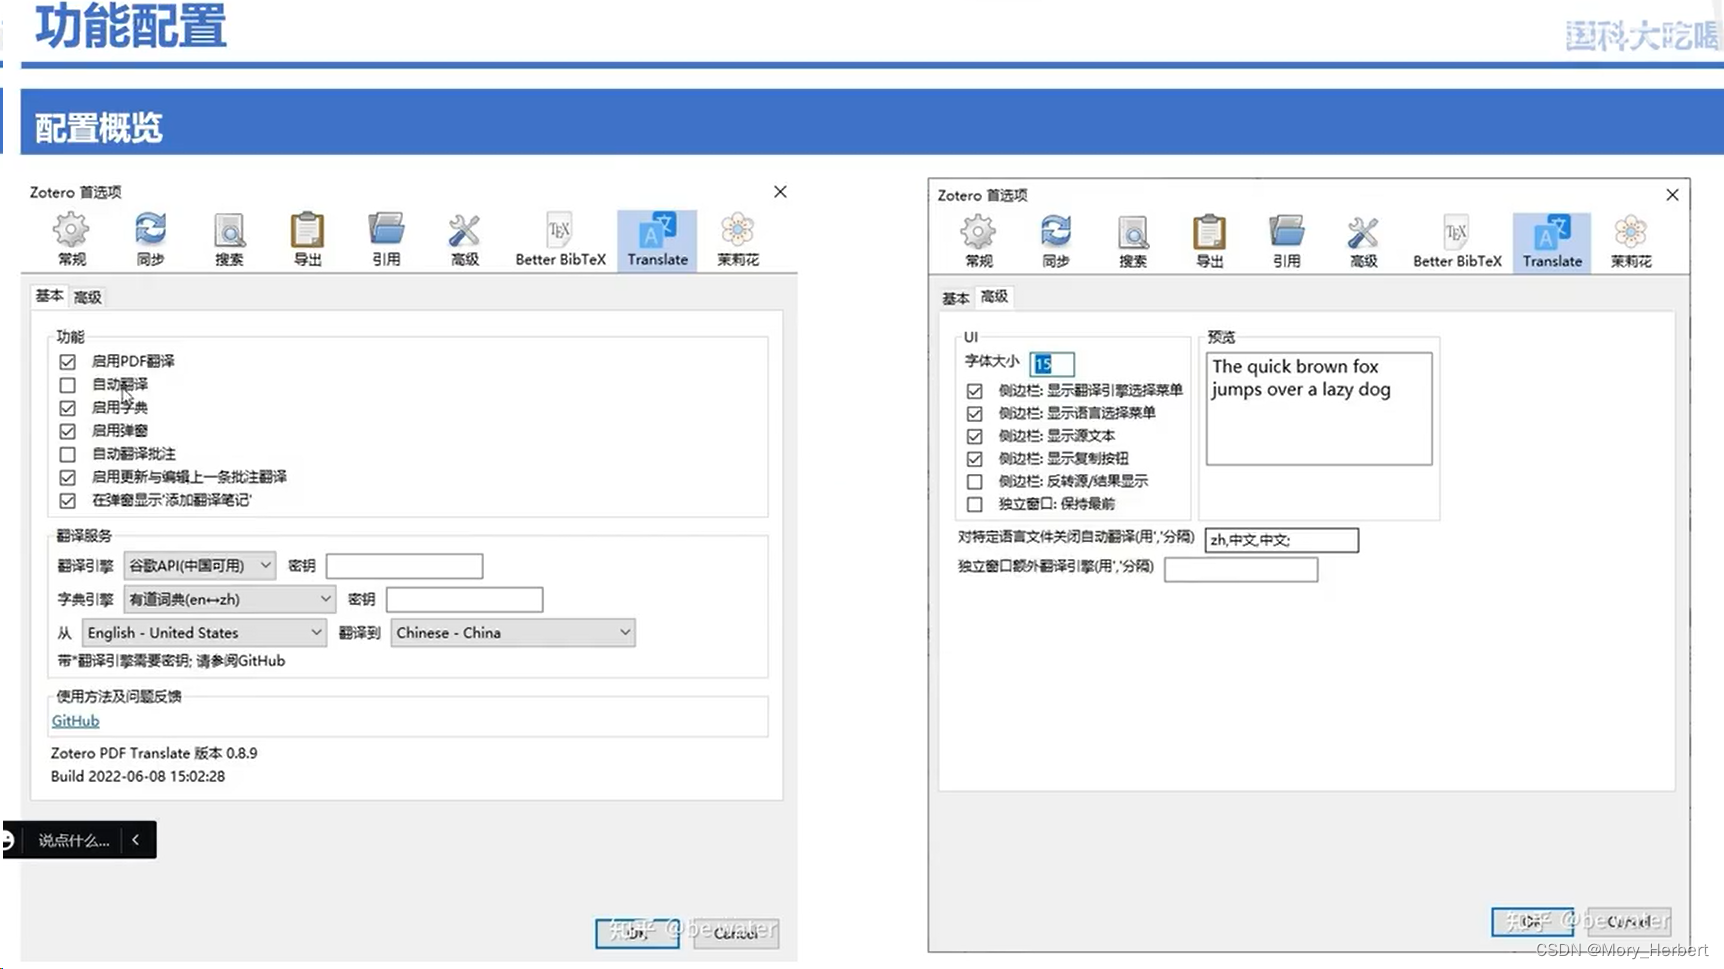Open 同步 sync pane in right preferences window

click(x=1056, y=242)
